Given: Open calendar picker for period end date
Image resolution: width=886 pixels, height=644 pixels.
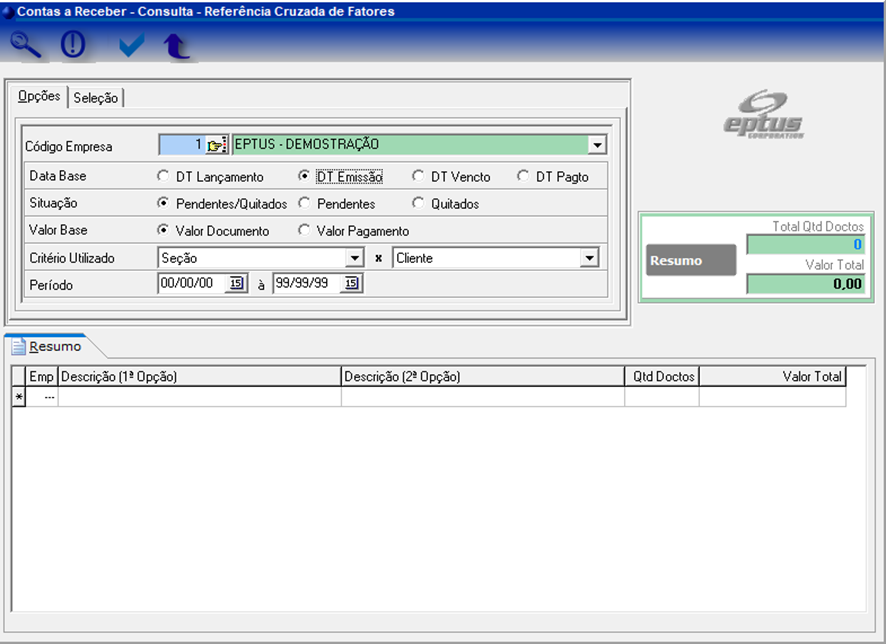Looking at the screenshot, I should [x=351, y=284].
